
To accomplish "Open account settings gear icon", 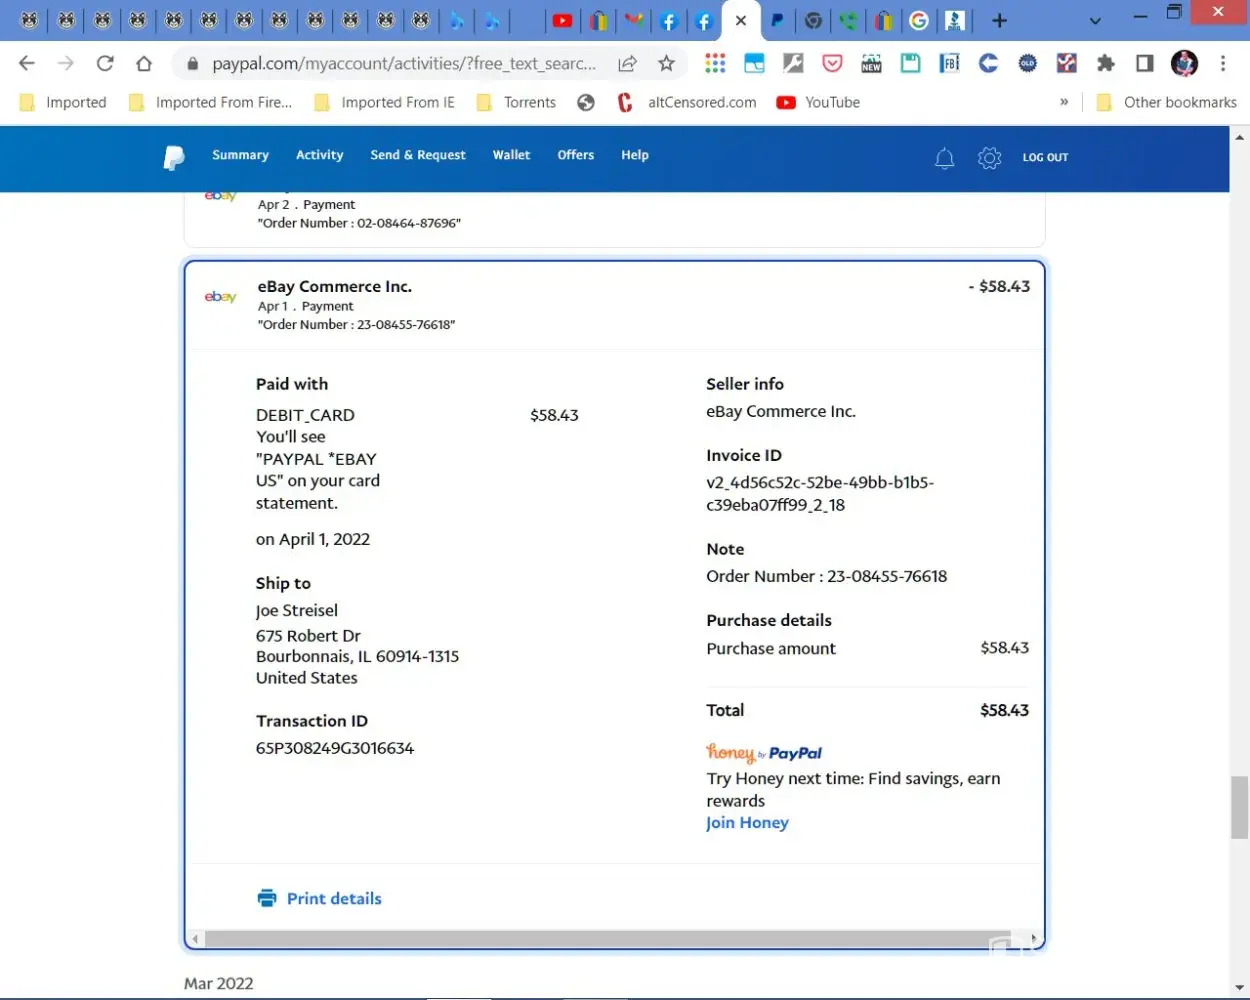I will pos(989,158).
